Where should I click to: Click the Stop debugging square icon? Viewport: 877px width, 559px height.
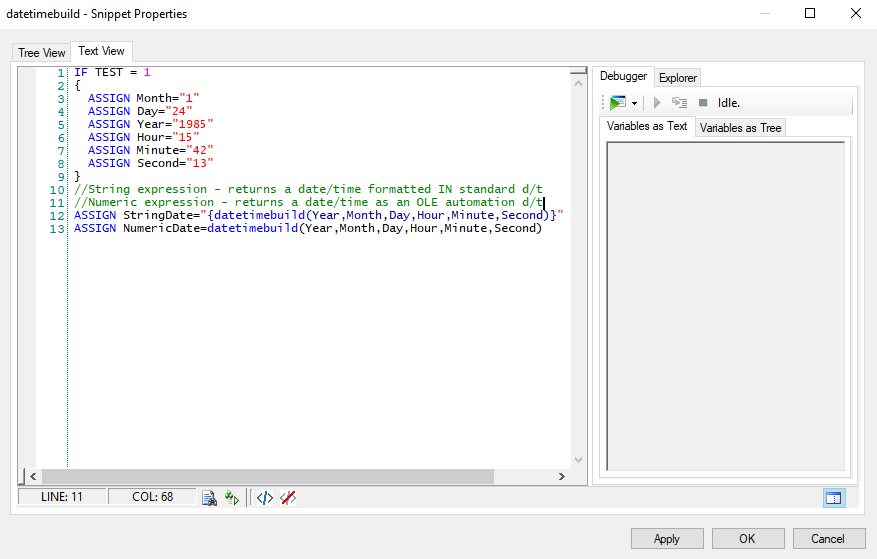point(703,103)
